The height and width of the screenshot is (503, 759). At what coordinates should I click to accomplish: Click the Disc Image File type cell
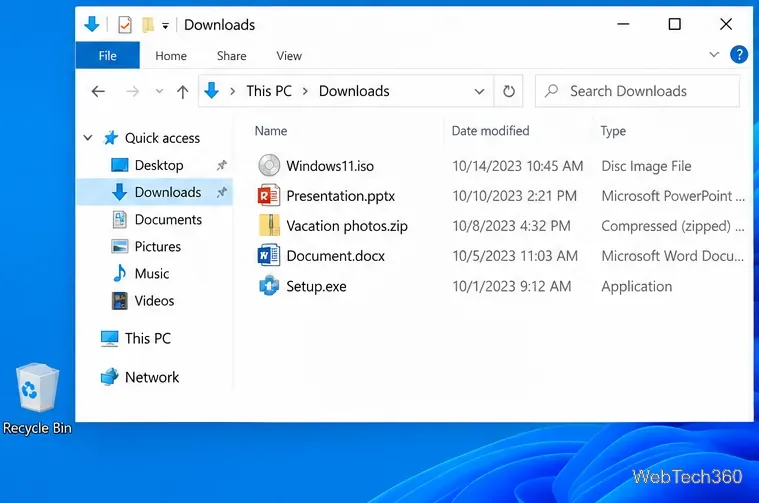(x=646, y=166)
